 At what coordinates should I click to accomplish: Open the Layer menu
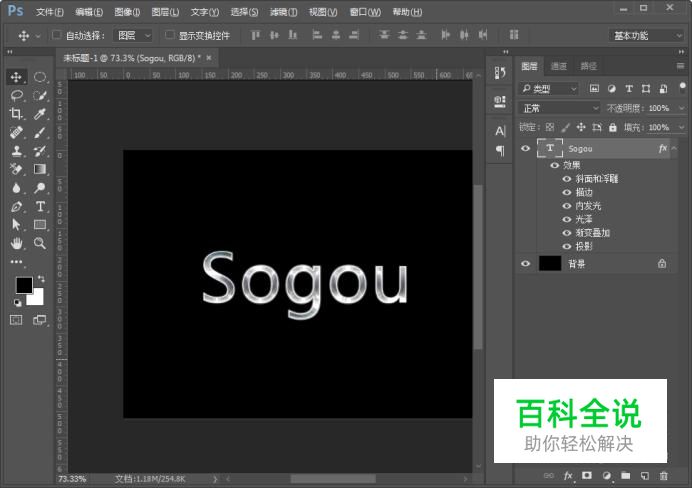(x=165, y=12)
